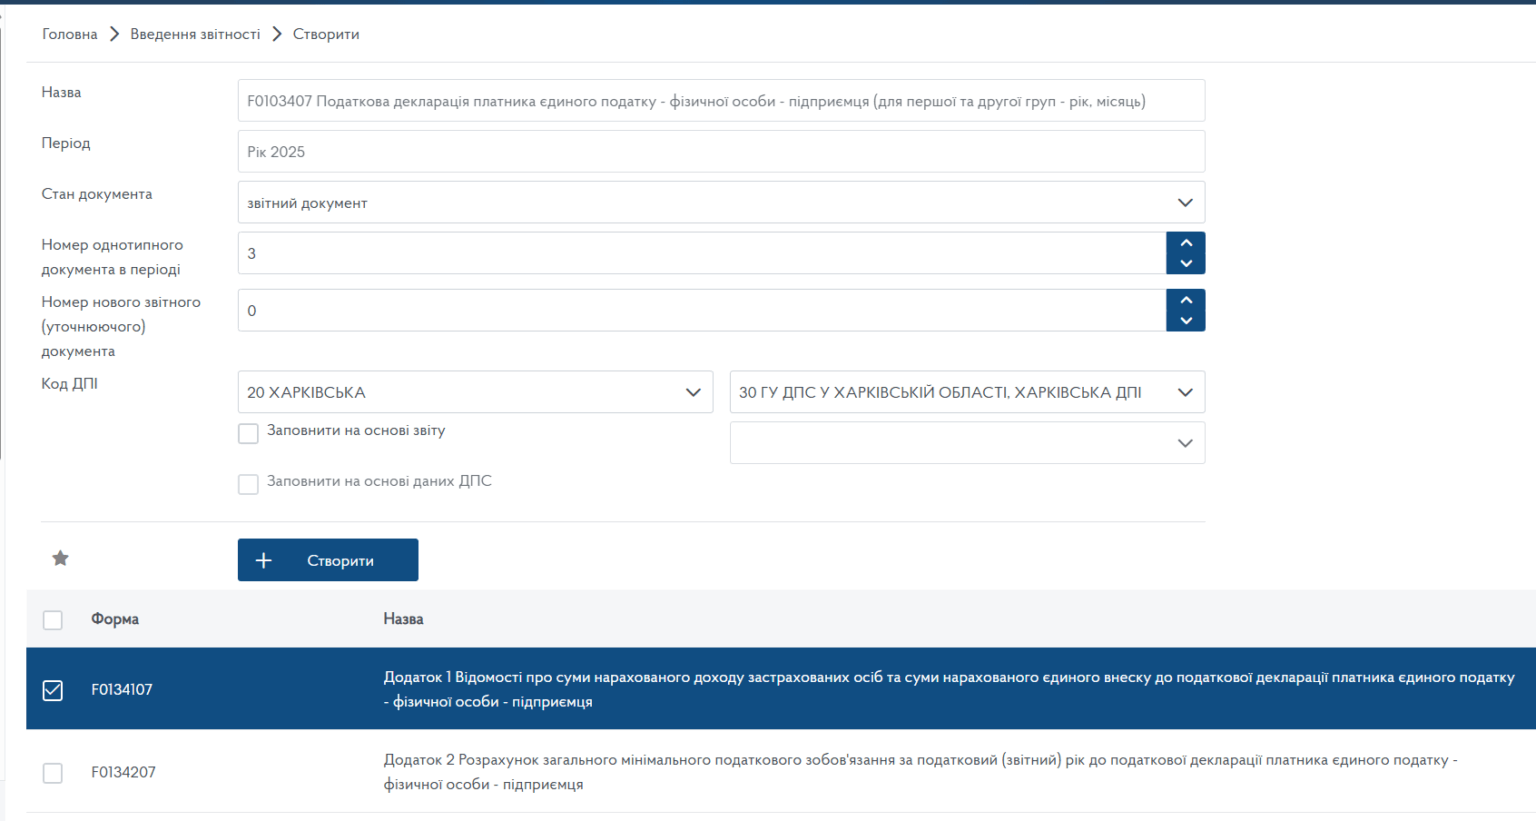Click the star favorites icon

tap(60, 558)
